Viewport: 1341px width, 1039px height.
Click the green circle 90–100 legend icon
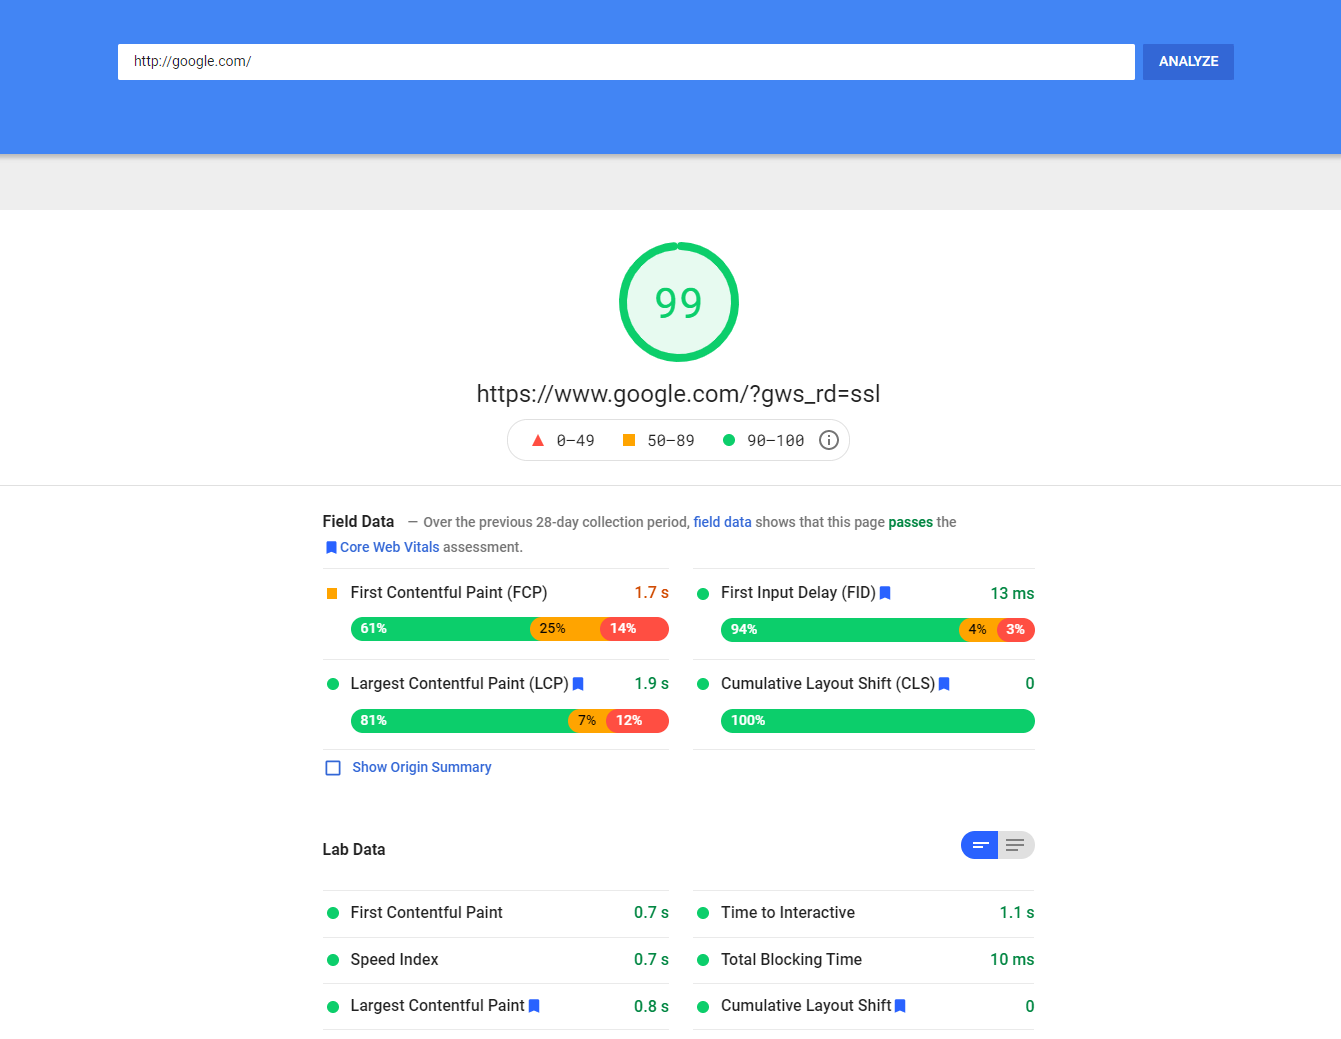729,440
